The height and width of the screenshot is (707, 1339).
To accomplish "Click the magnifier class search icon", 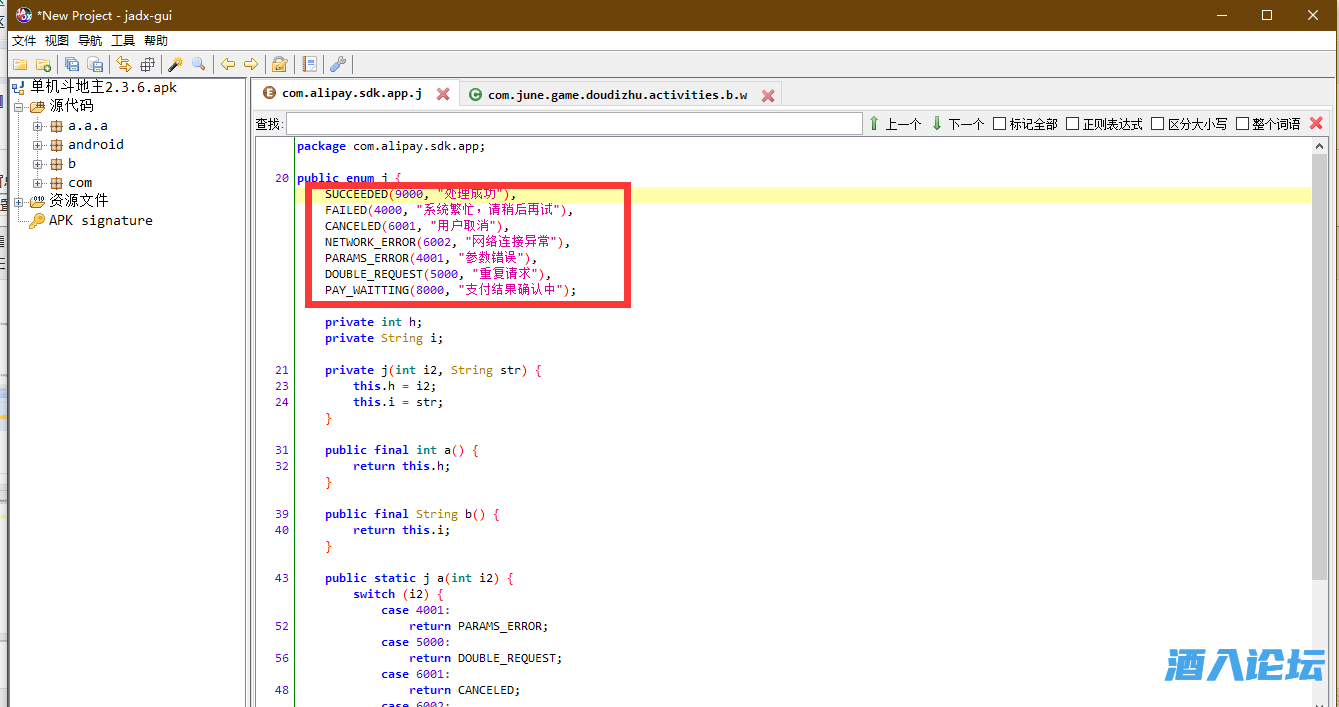I will 199,64.
